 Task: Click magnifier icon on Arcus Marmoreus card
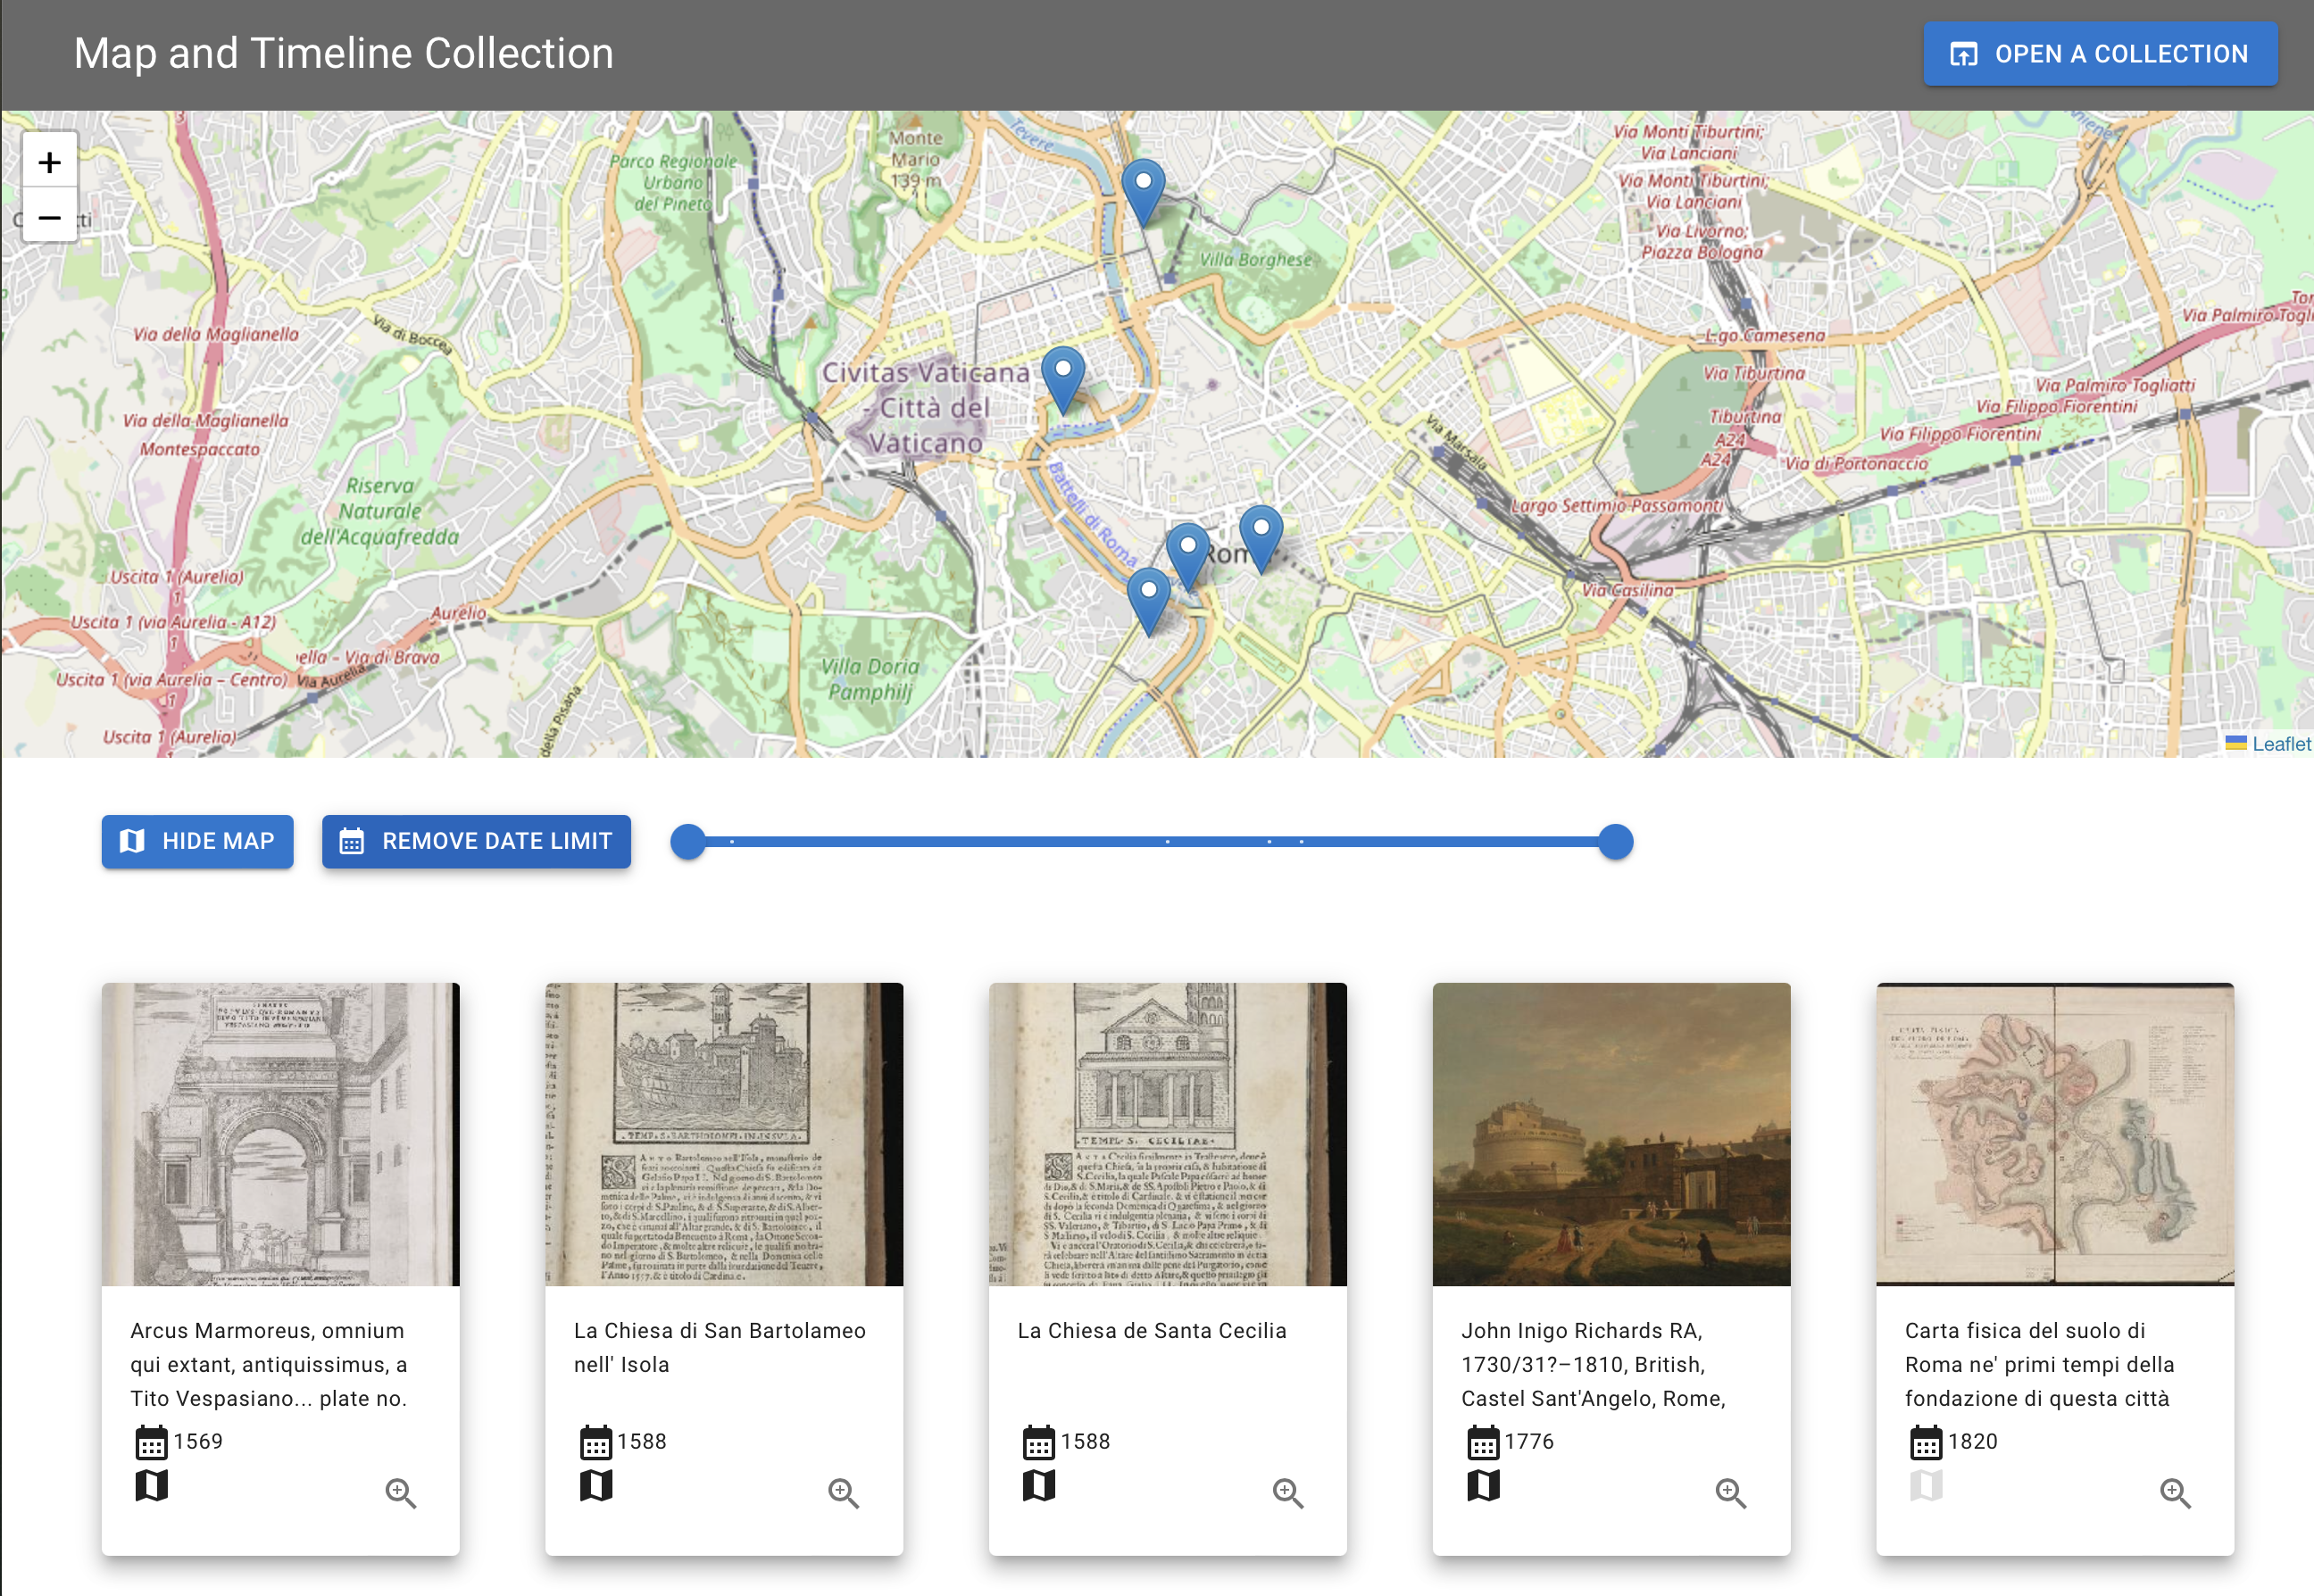pyautogui.click(x=400, y=1492)
